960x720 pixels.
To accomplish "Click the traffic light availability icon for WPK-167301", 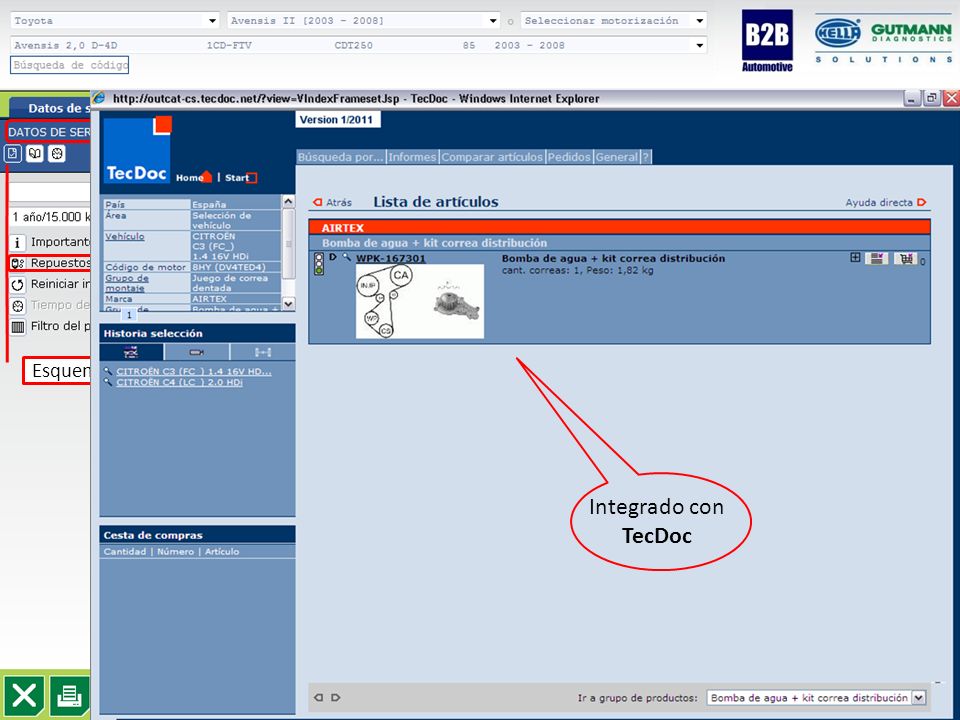I will click(x=318, y=264).
